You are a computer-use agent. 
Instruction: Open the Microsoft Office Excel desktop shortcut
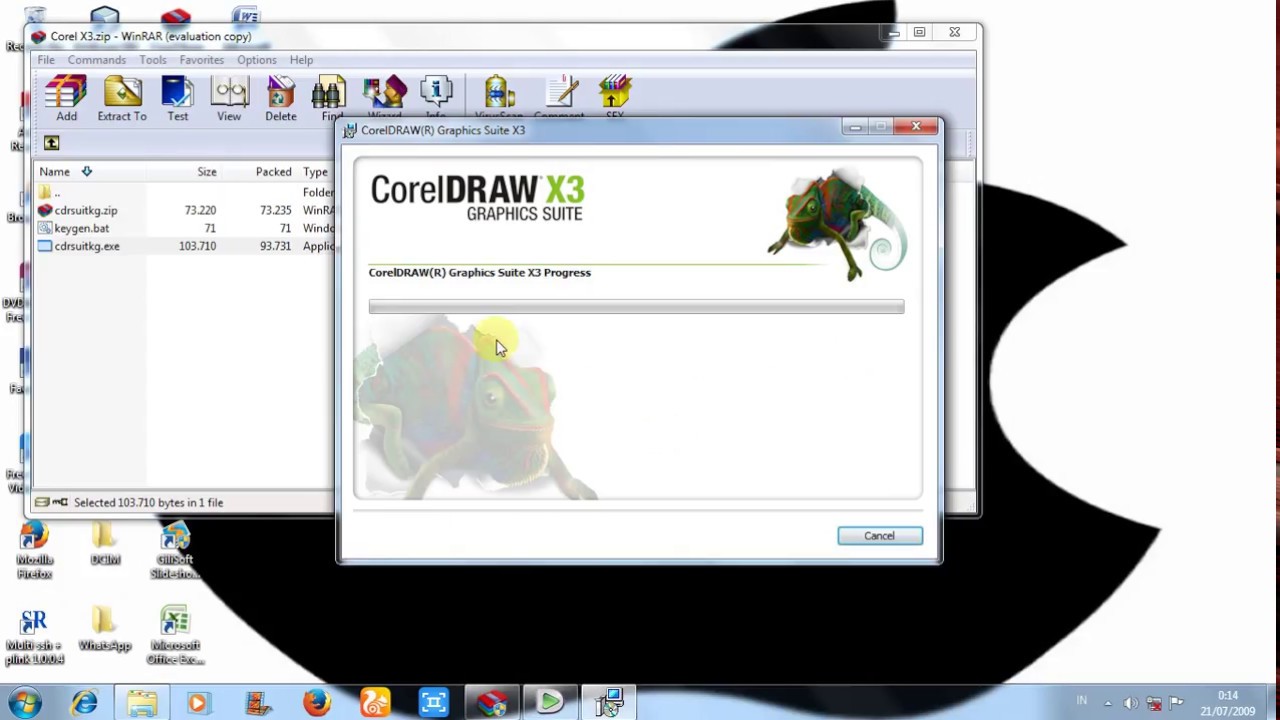click(175, 636)
